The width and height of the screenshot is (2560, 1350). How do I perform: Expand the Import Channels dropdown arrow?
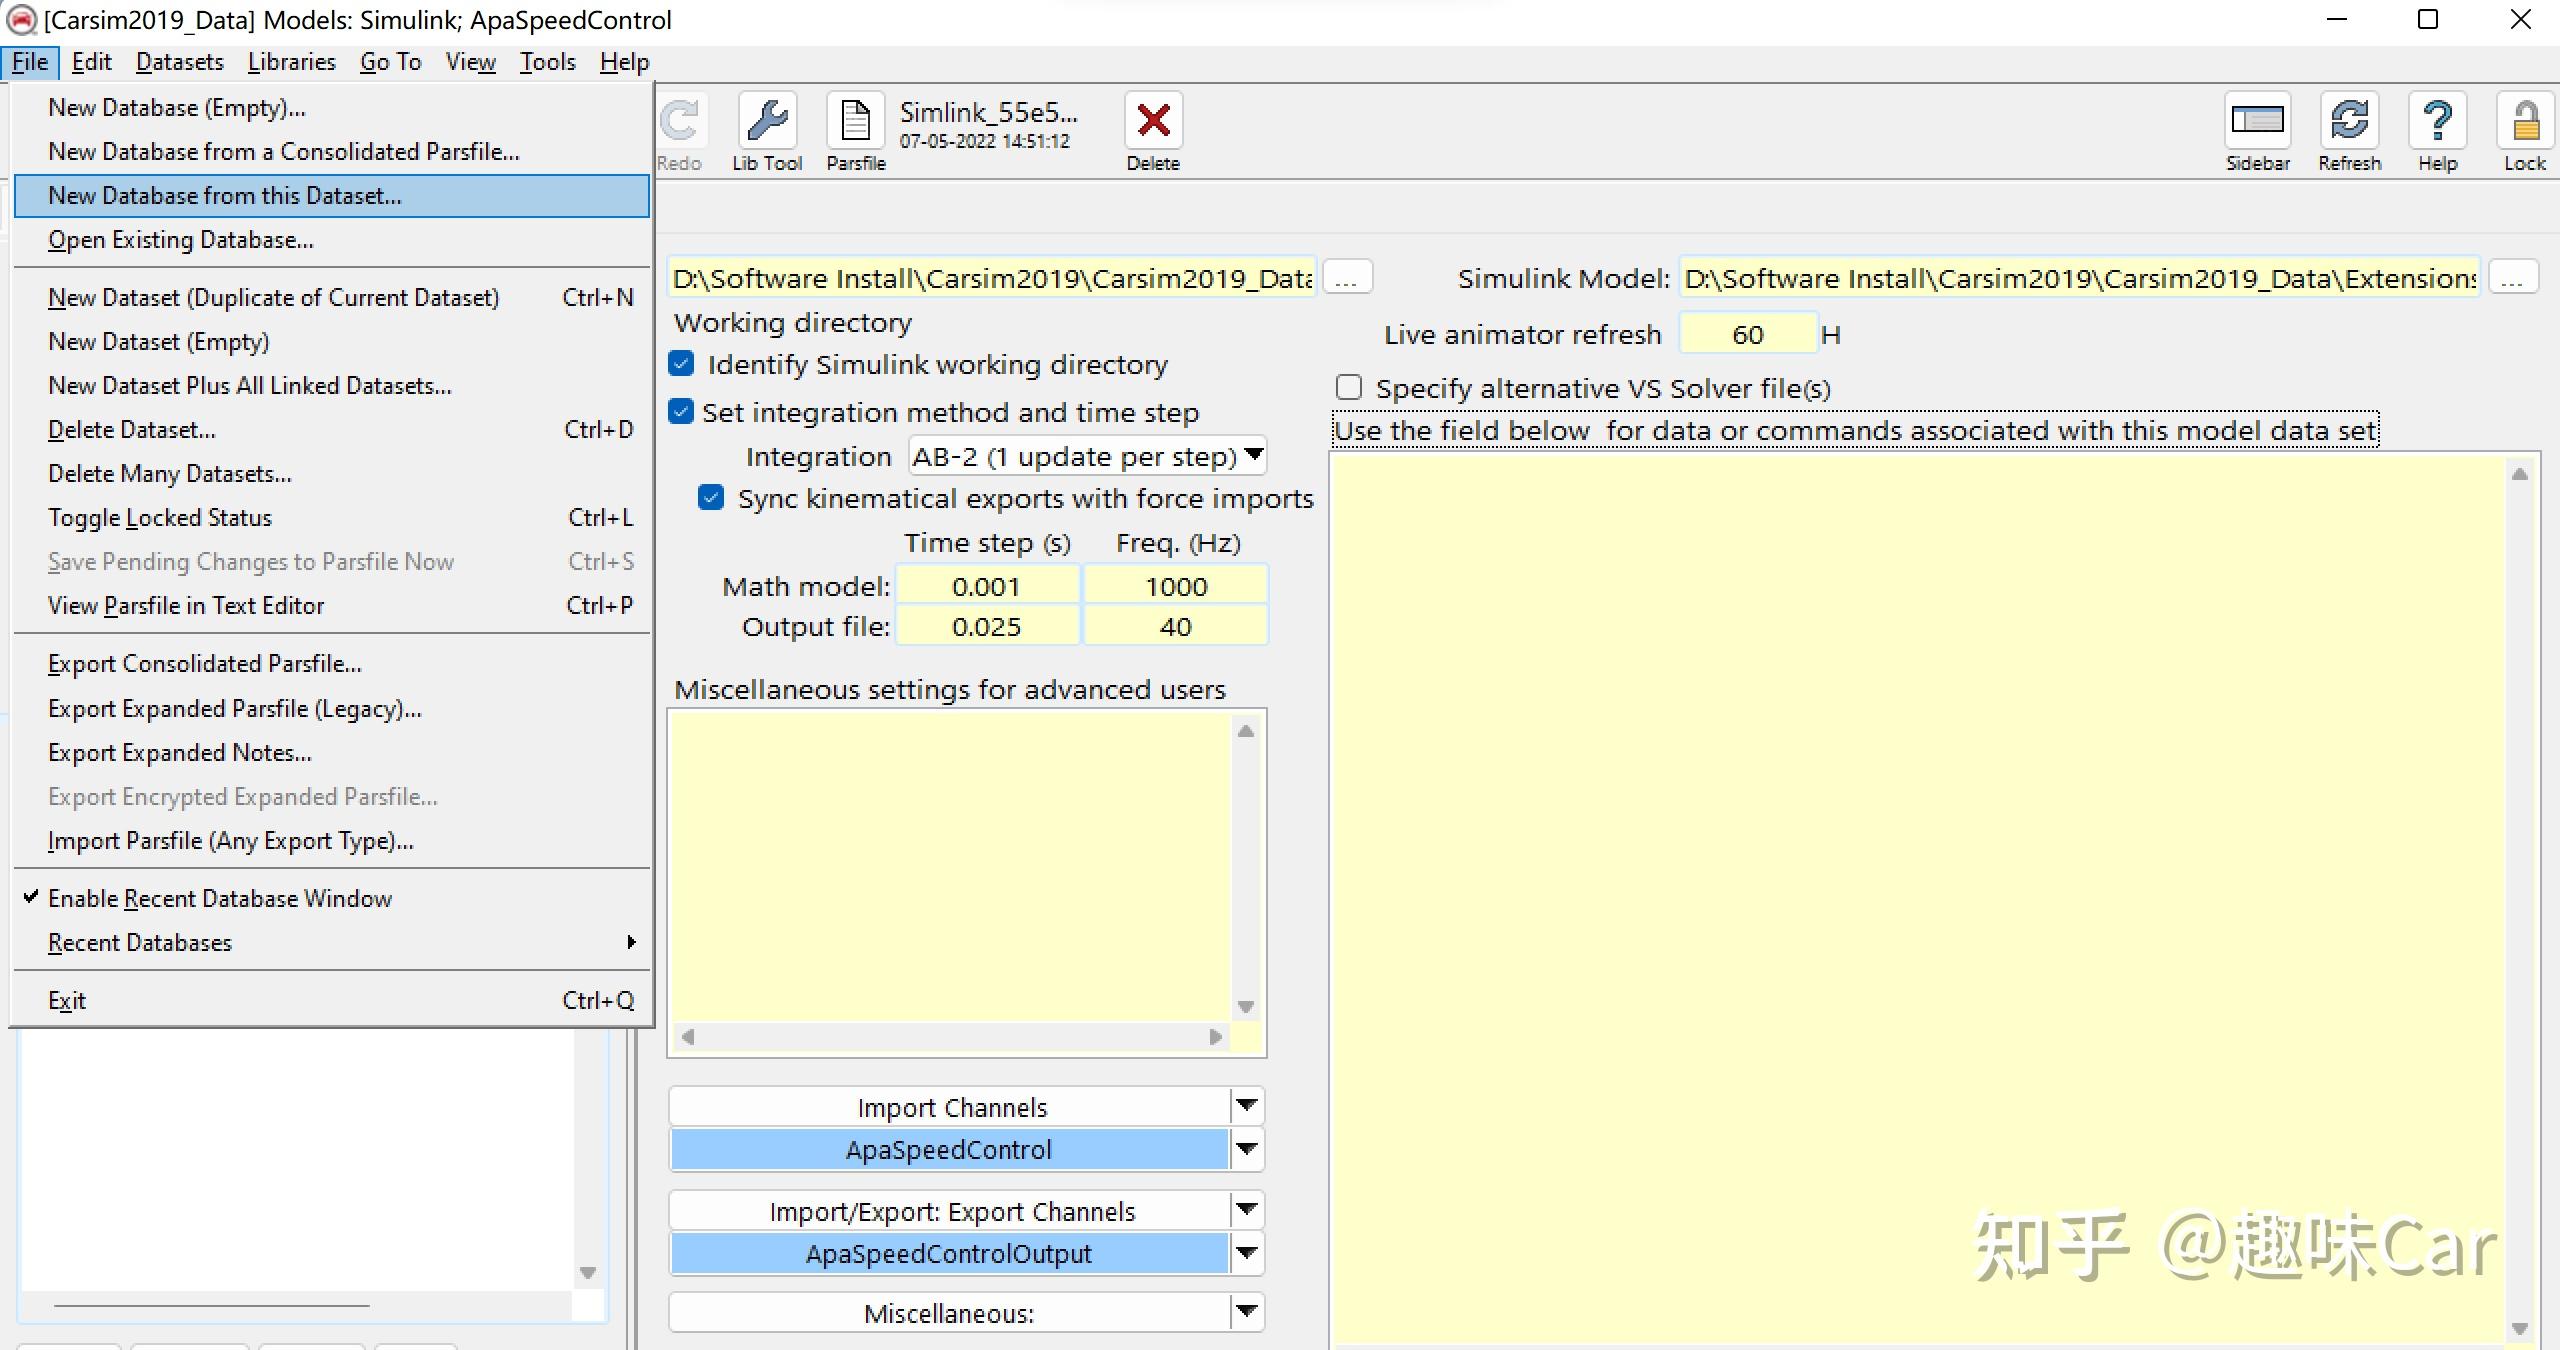[x=1246, y=1106]
